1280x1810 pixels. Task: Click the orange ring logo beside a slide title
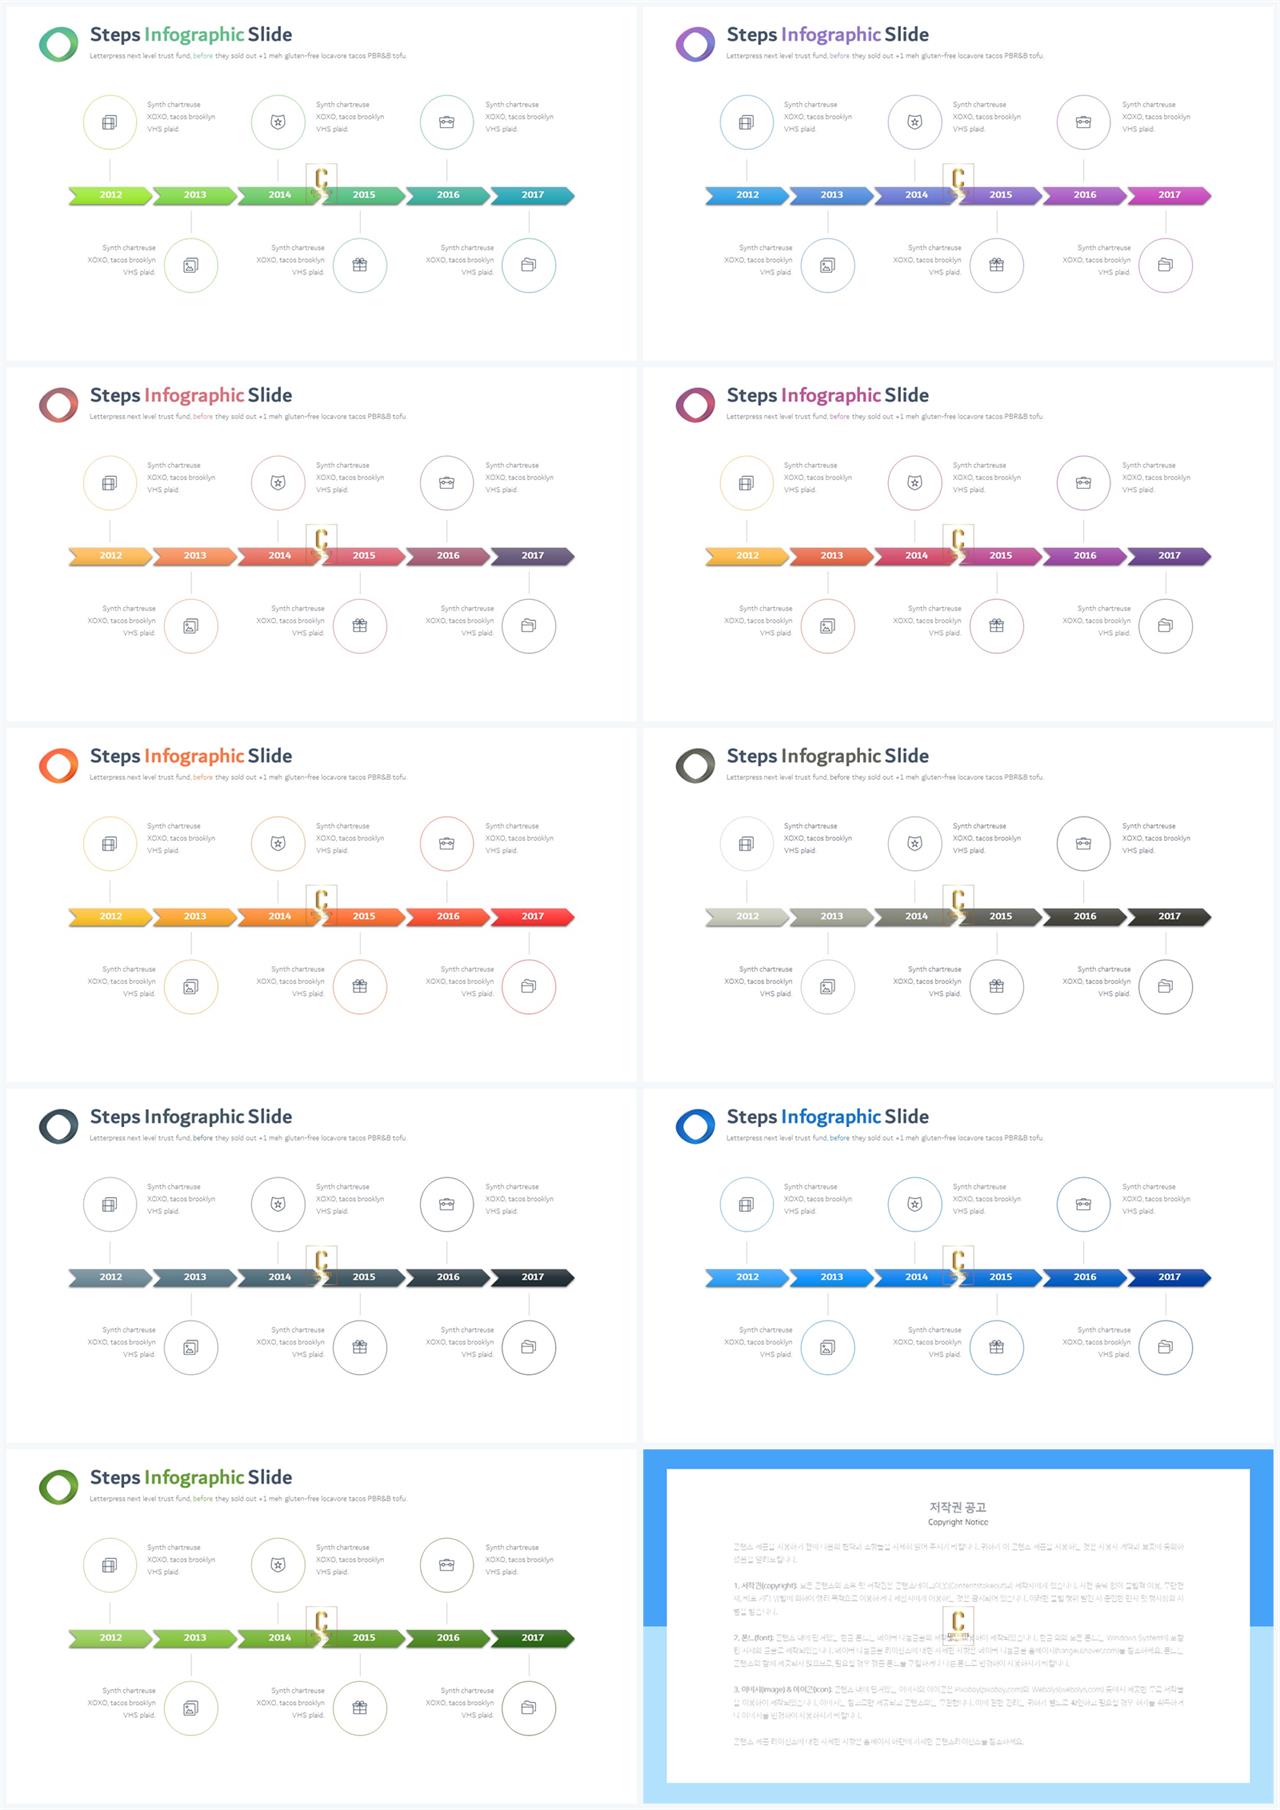click(58, 766)
